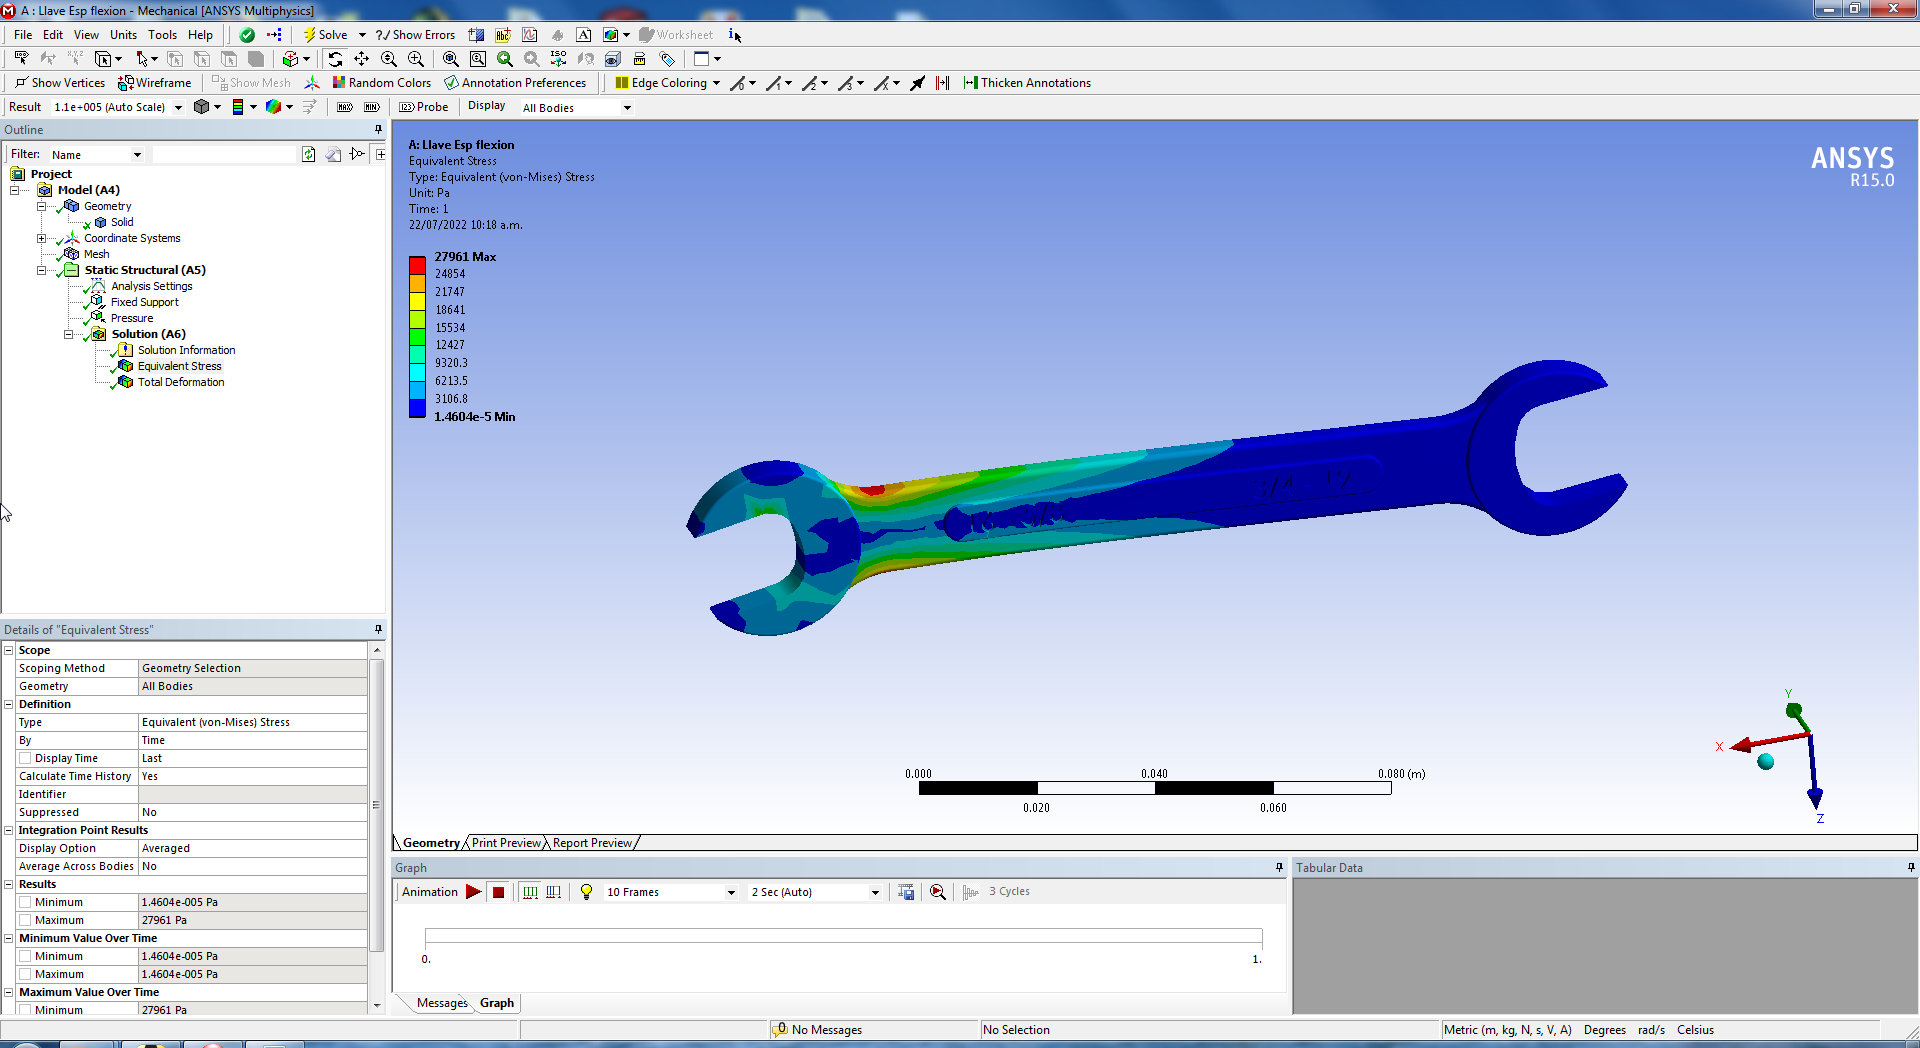Click the red maximum color in the legend
Viewport: 1920px width, 1048px height.
coord(417,265)
